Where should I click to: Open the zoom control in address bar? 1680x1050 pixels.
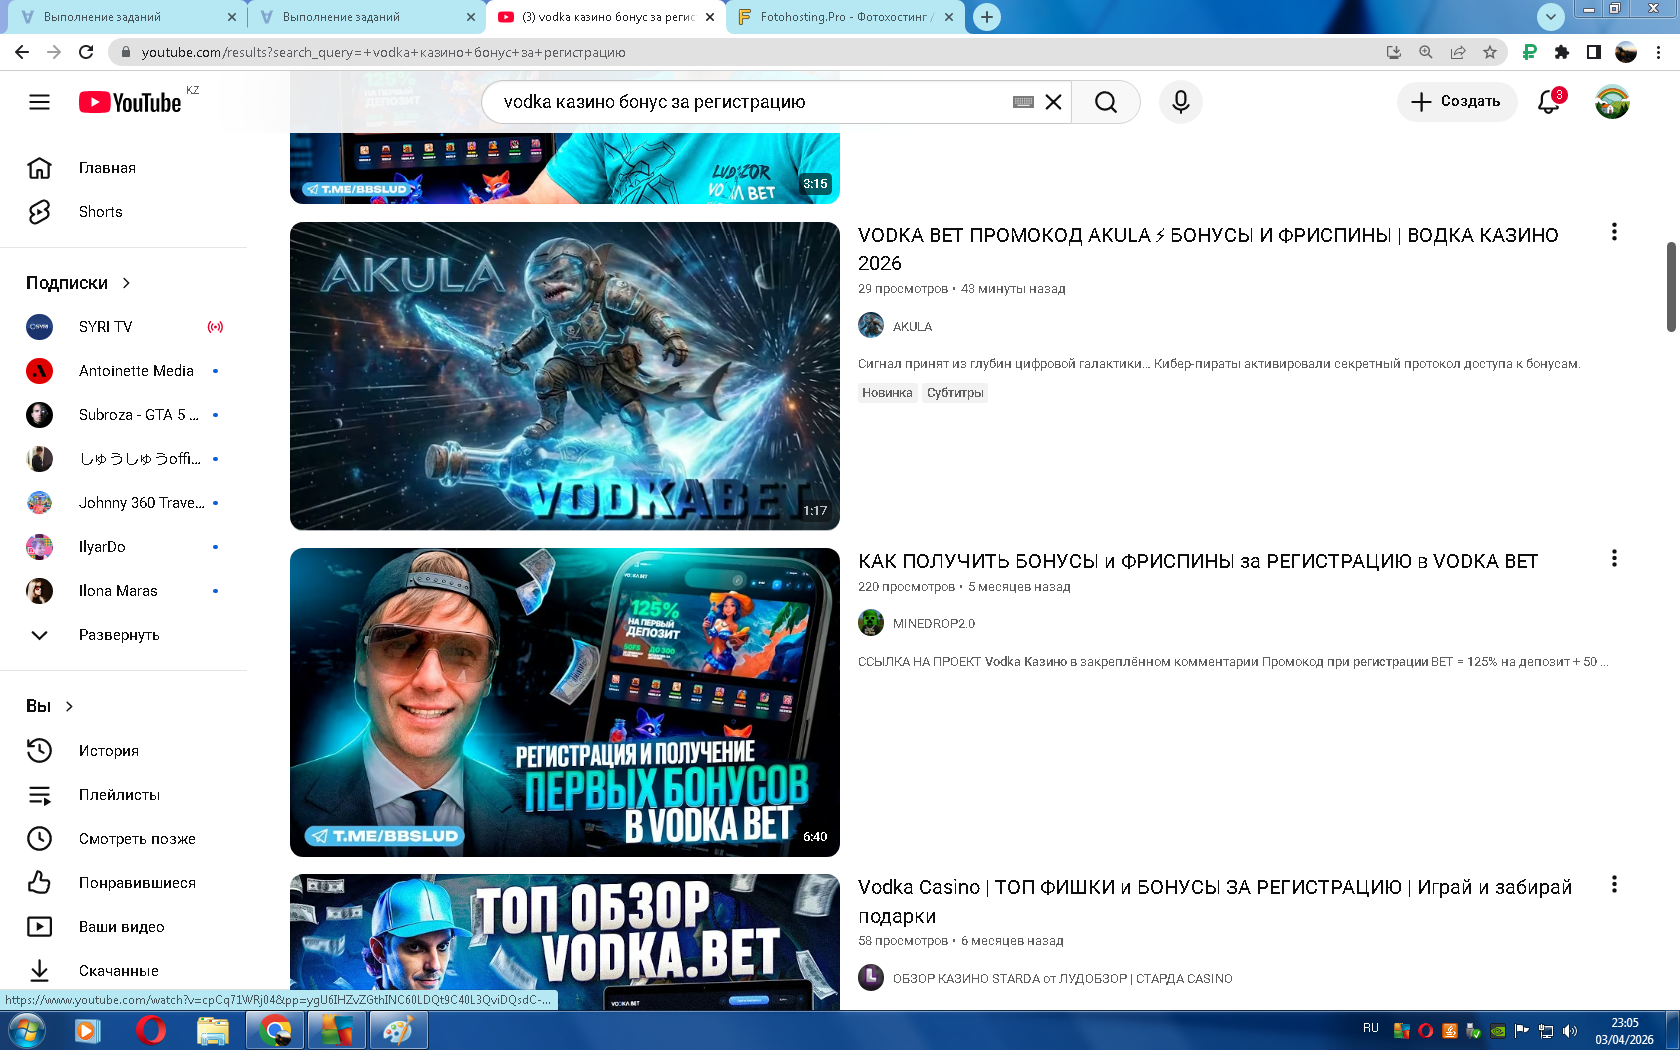(1426, 52)
